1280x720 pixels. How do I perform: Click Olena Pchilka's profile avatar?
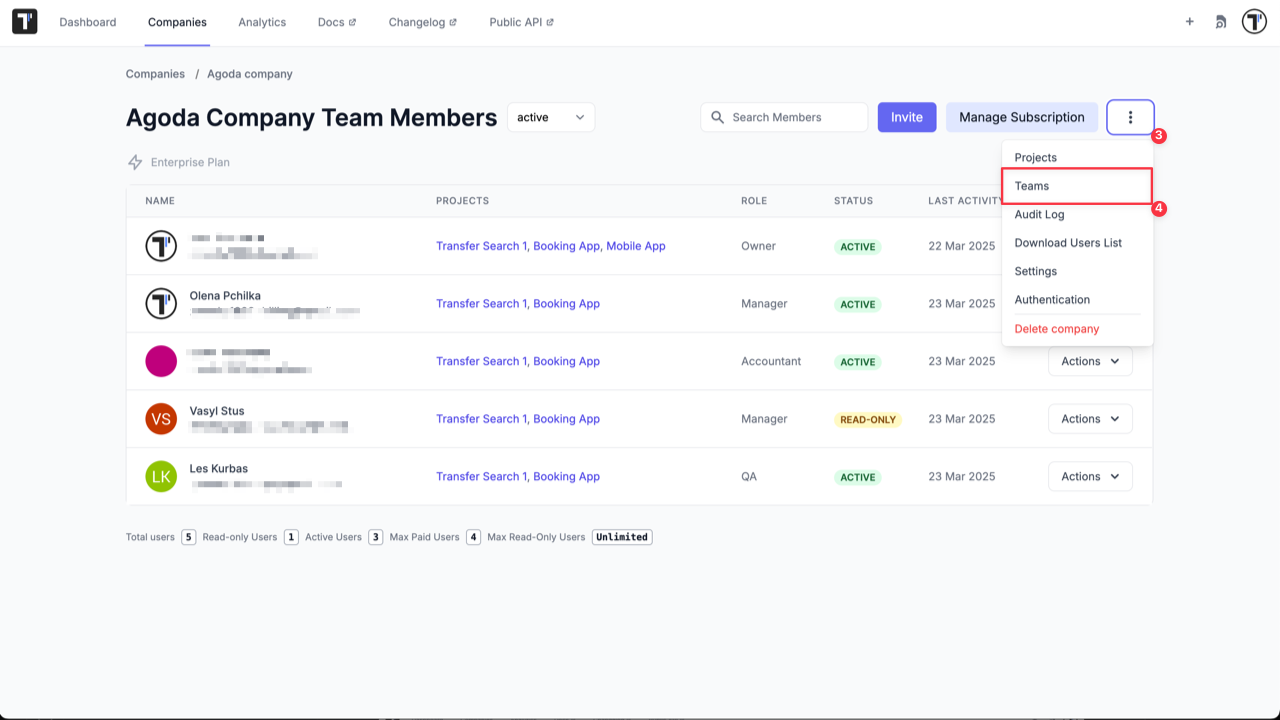tap(161, 303)
